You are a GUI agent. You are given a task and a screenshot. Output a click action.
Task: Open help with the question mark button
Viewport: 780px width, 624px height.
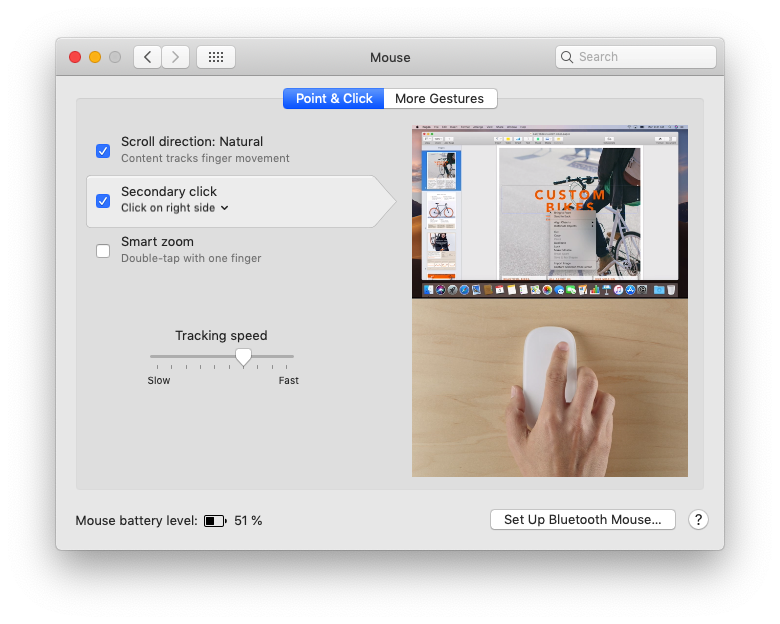[698, 520]
